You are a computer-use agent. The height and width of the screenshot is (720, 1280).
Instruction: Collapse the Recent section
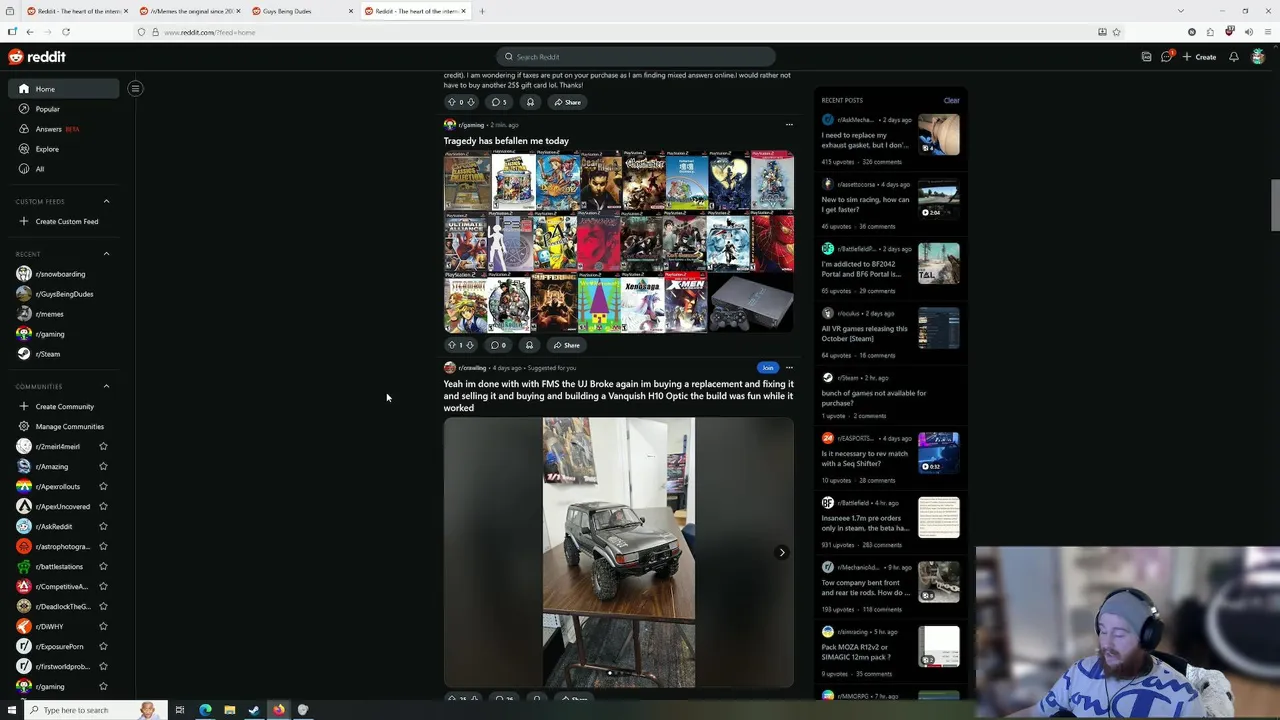106,254
